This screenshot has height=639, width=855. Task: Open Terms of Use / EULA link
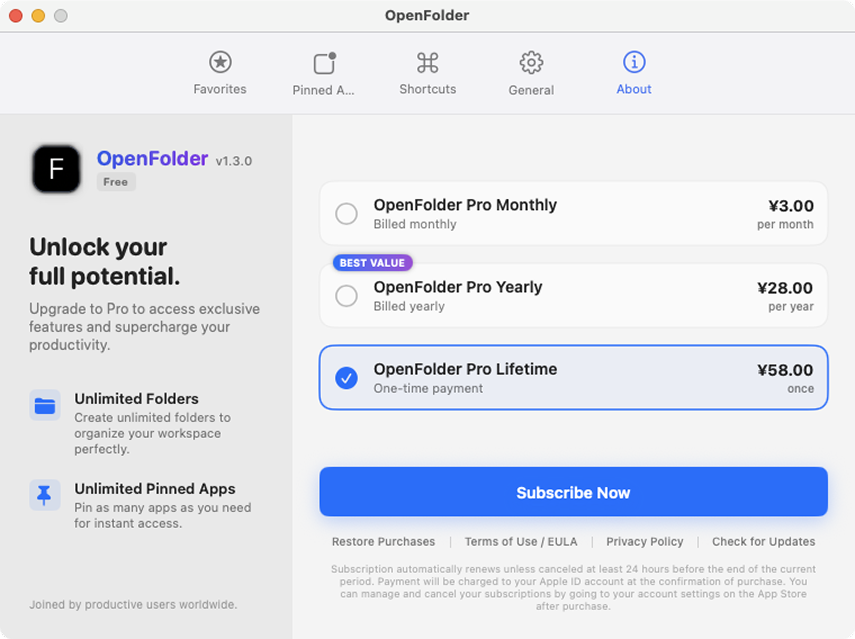coord(521,541)
